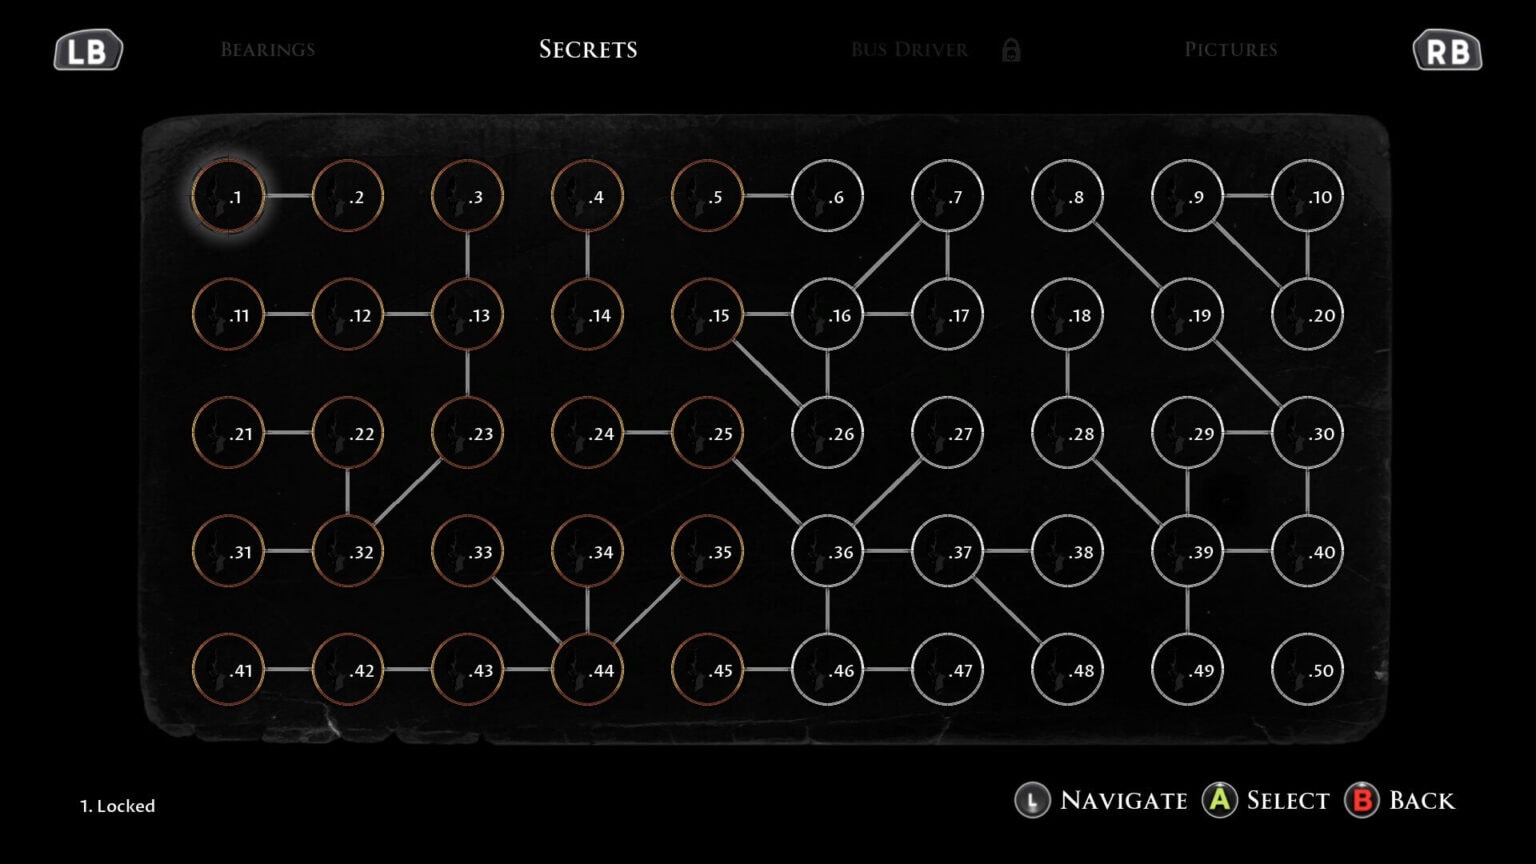The width and height of the screenshot is (1536, 864).
Task: Click the green A Select prompt
Action: coord(1266,800)
